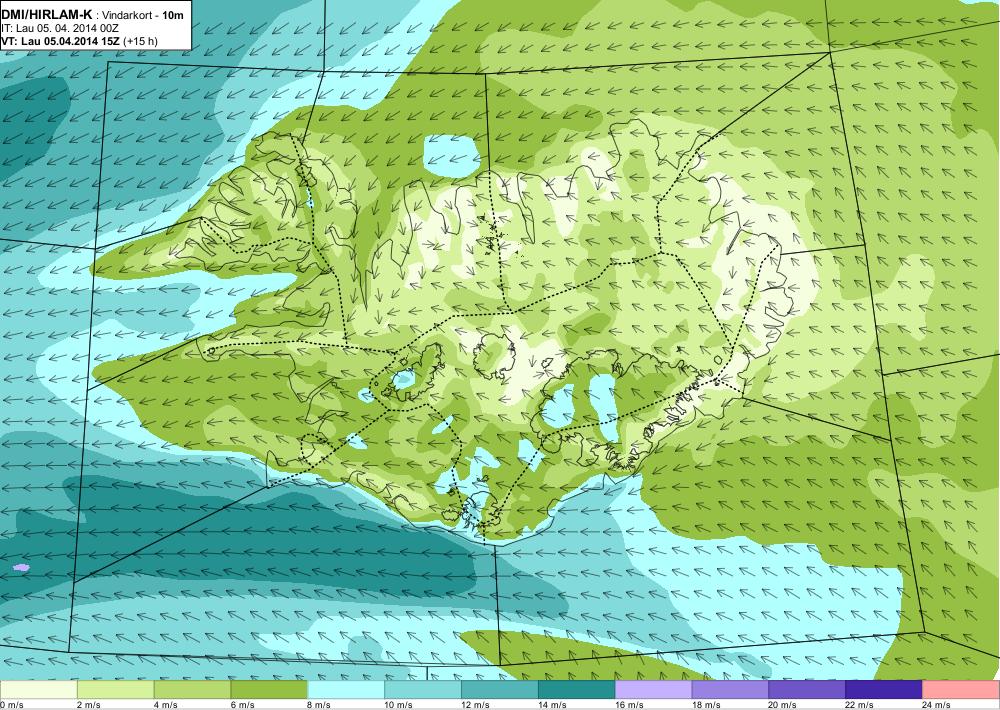This screenshot has width=1000, height=710.
Task: Click the '6 m/s' legend label
Action: 242,705
